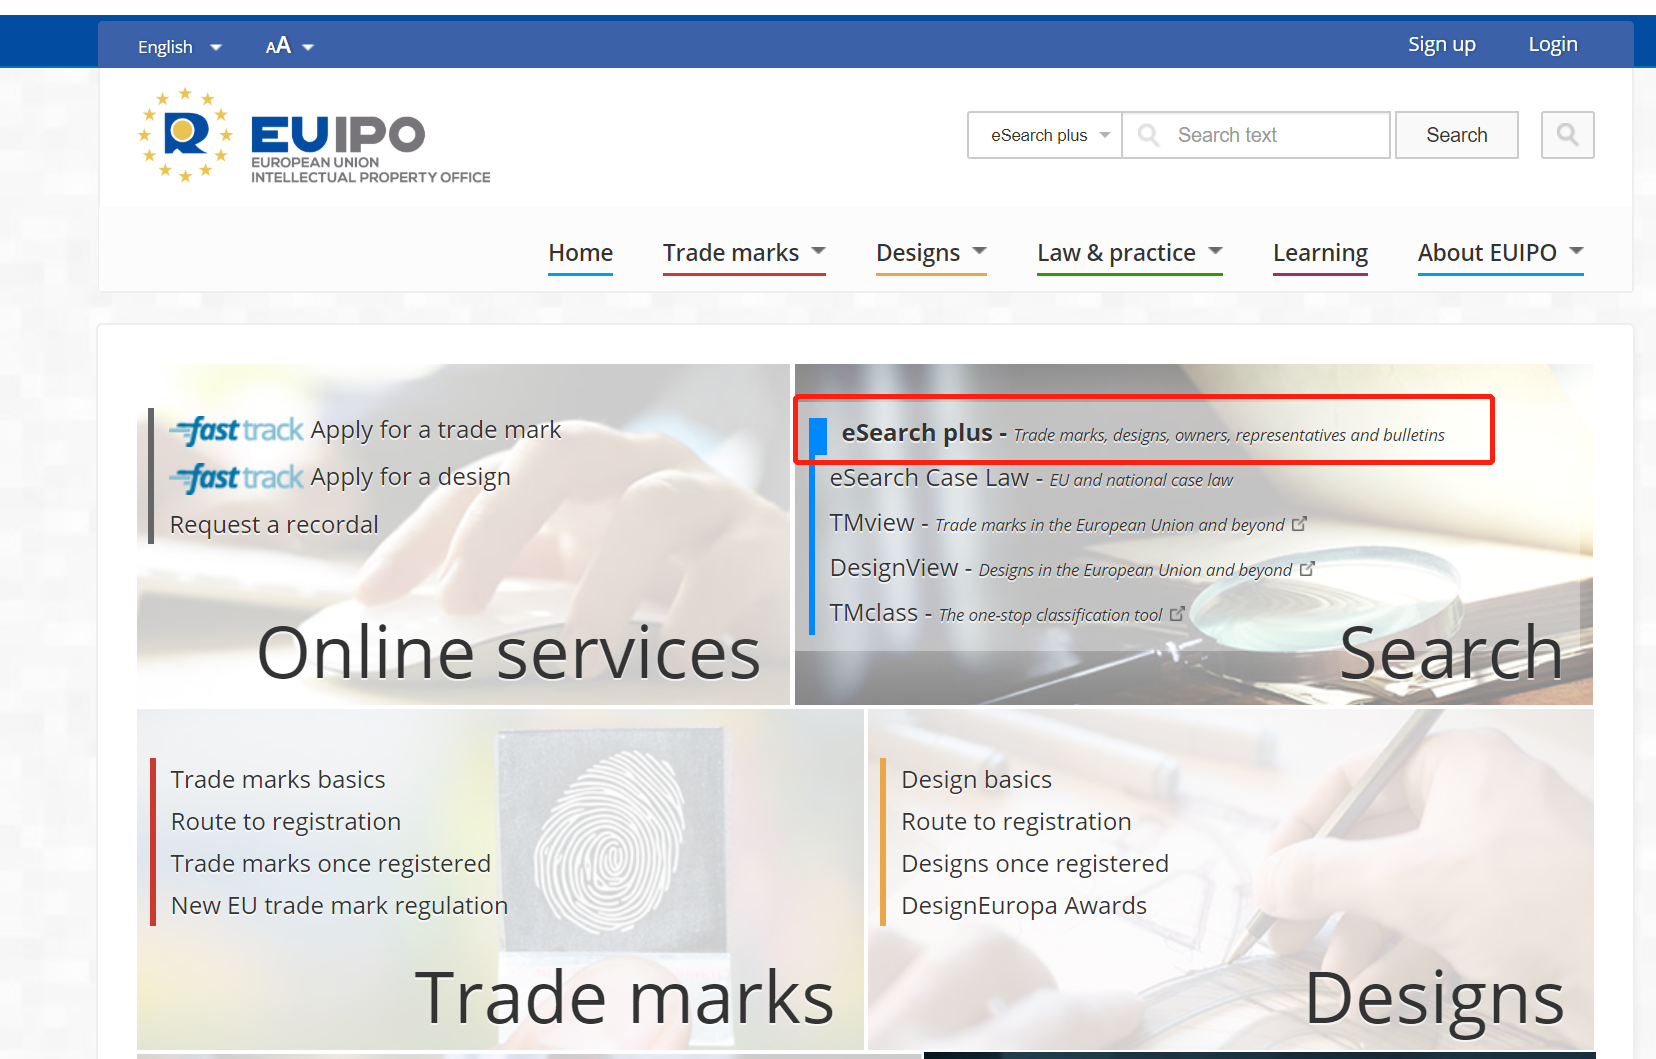Click the EUIPO logo
Viewport: 1656px width, 1059px height.
pos(314,136)
